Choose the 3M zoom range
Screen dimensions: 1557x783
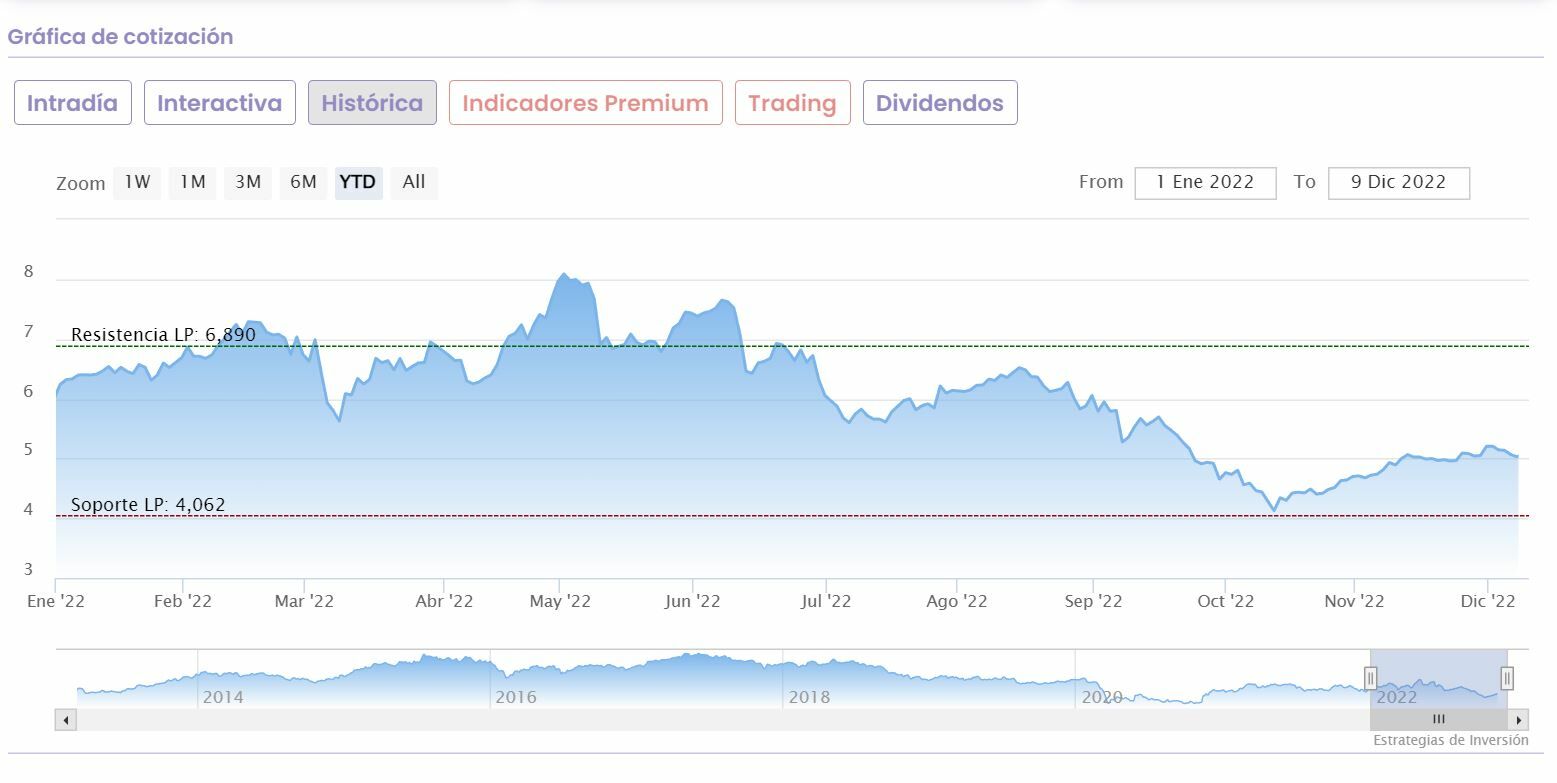pos(248,182)
